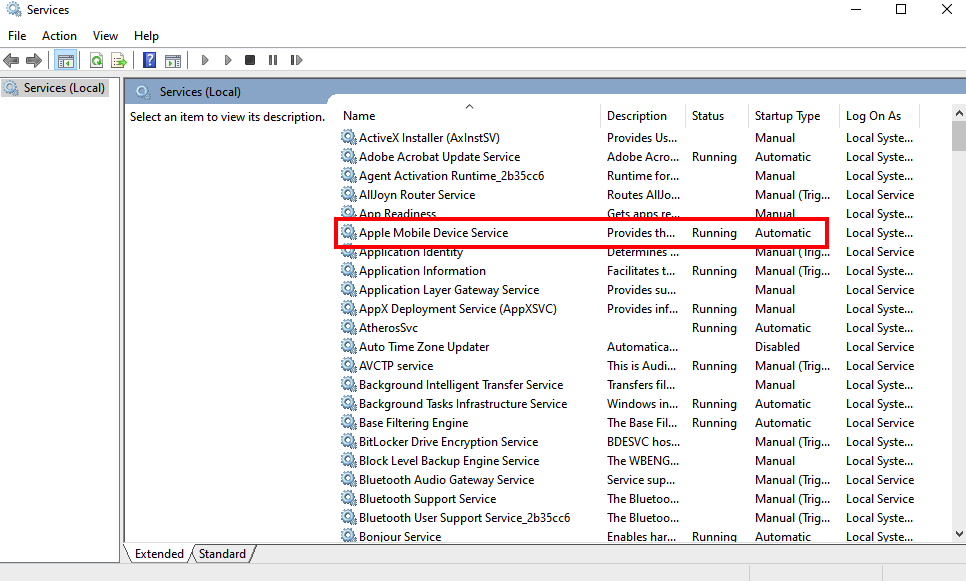
Task: Click the Forward arrow in the toolbar
Action: (34, 60)
